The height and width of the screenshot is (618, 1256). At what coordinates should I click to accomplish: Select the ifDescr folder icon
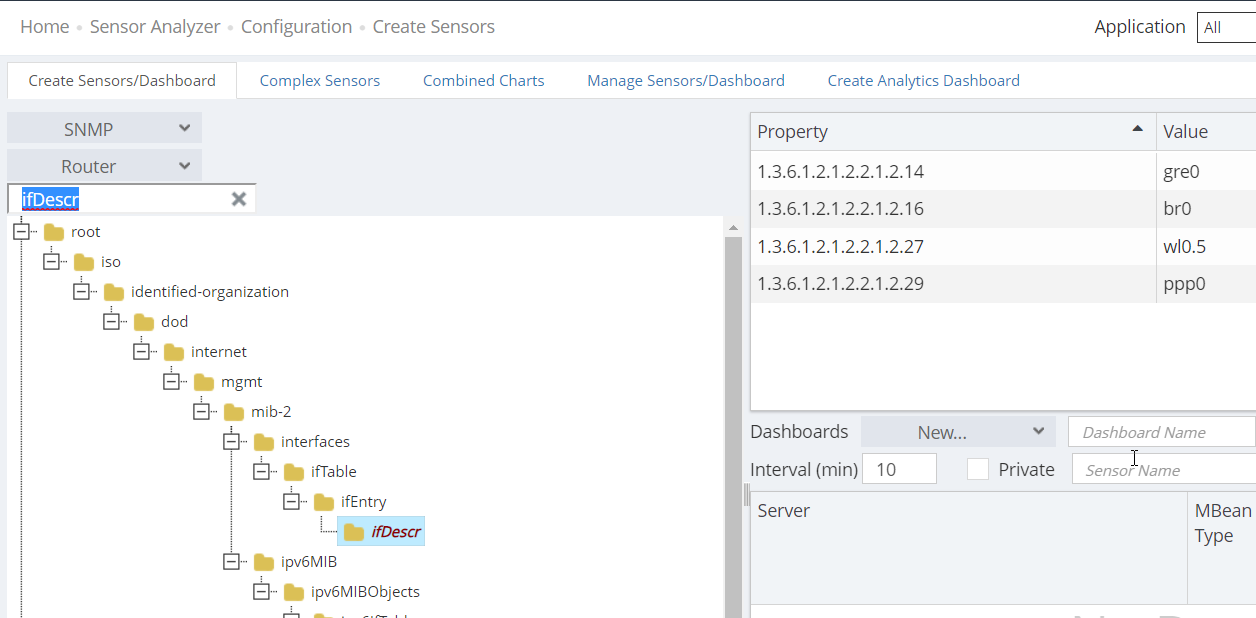[354, 532]
